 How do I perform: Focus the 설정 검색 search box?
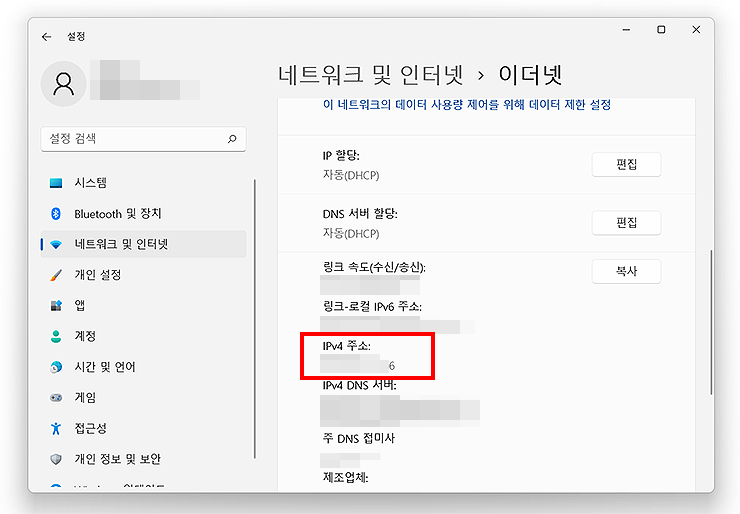pyautogui.click(x=143, y=139)
